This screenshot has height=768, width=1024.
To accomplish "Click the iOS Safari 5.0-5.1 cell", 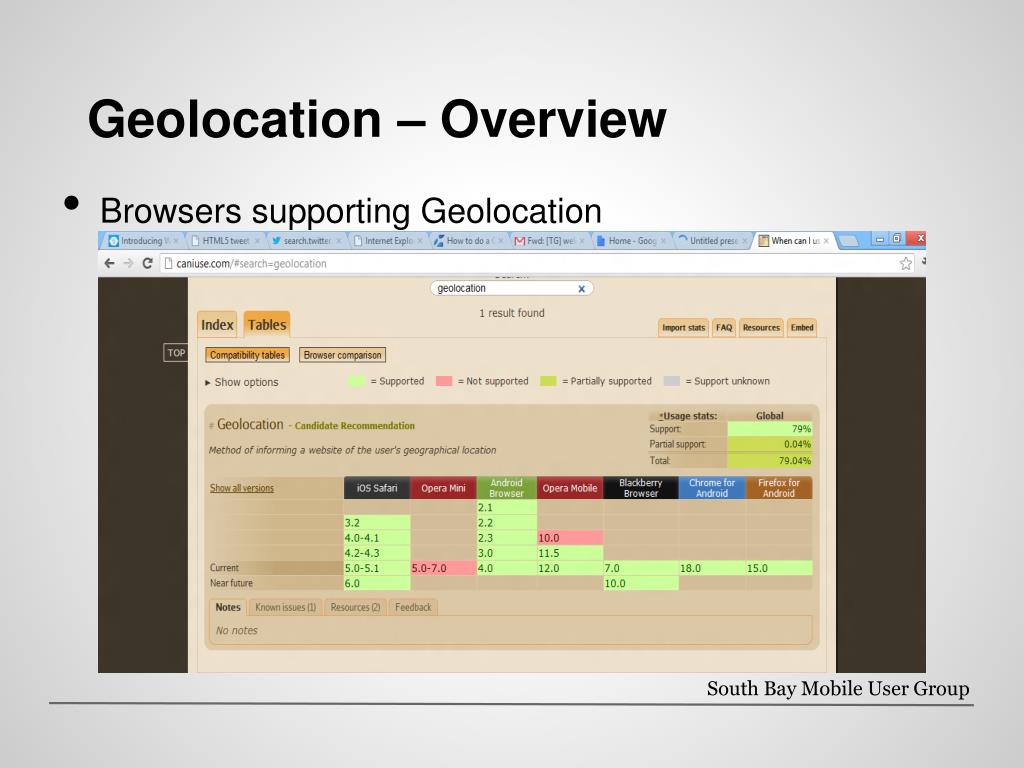I will pyautogui.click(x=377, y=568).
